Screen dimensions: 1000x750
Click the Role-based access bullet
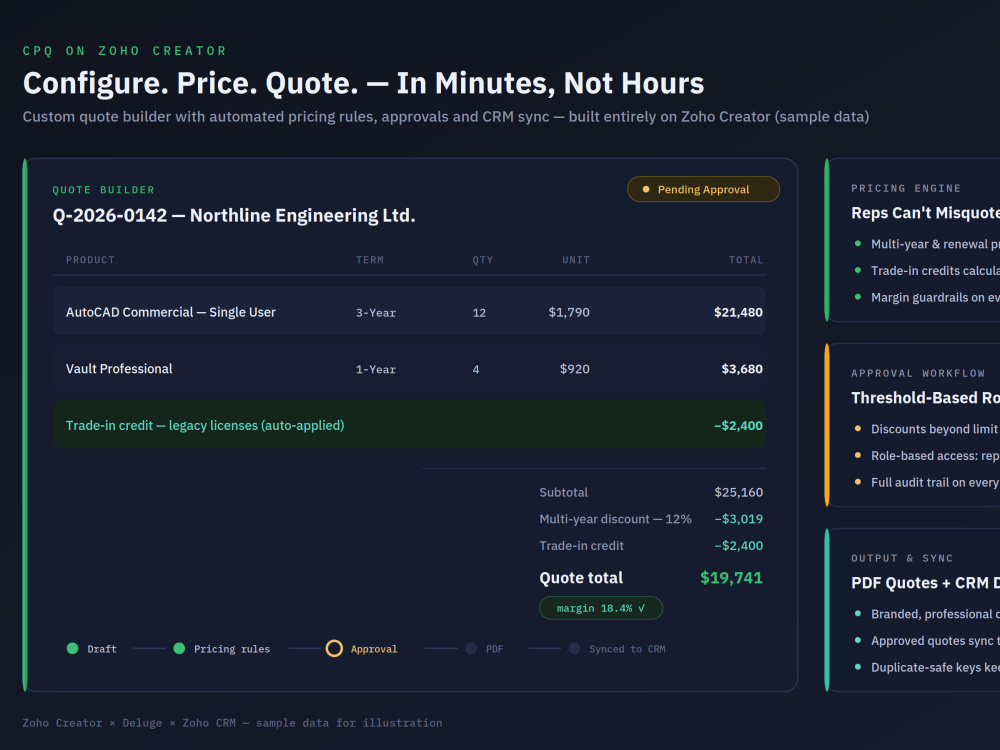coord(935,456)
